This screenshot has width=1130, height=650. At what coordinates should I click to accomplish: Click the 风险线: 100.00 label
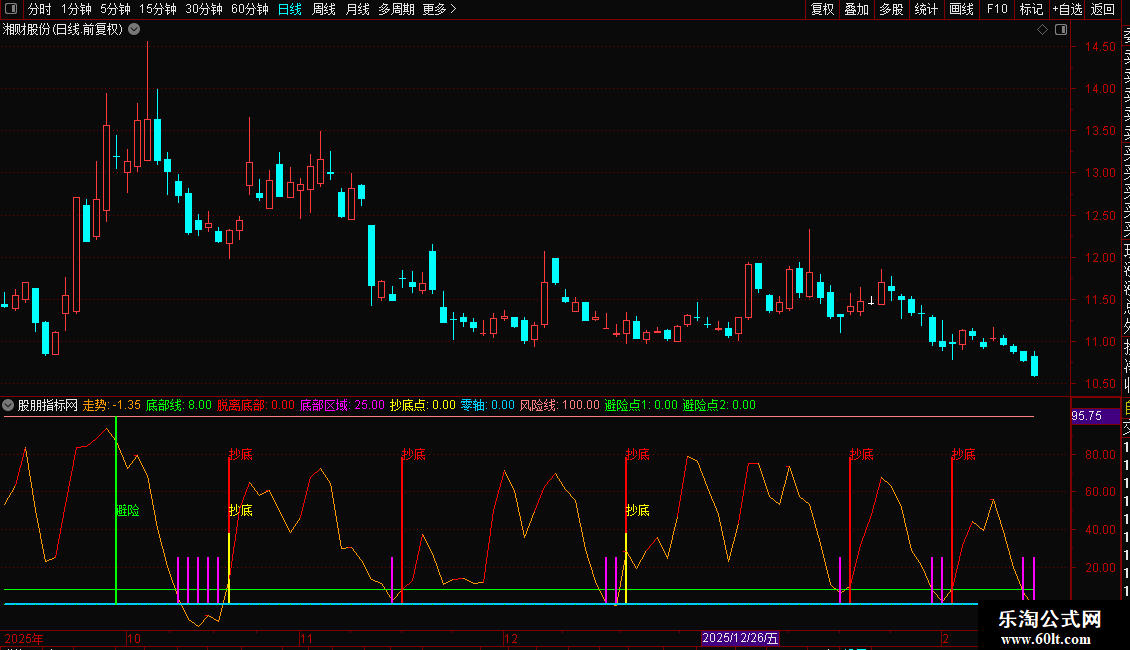click(560, 405)
